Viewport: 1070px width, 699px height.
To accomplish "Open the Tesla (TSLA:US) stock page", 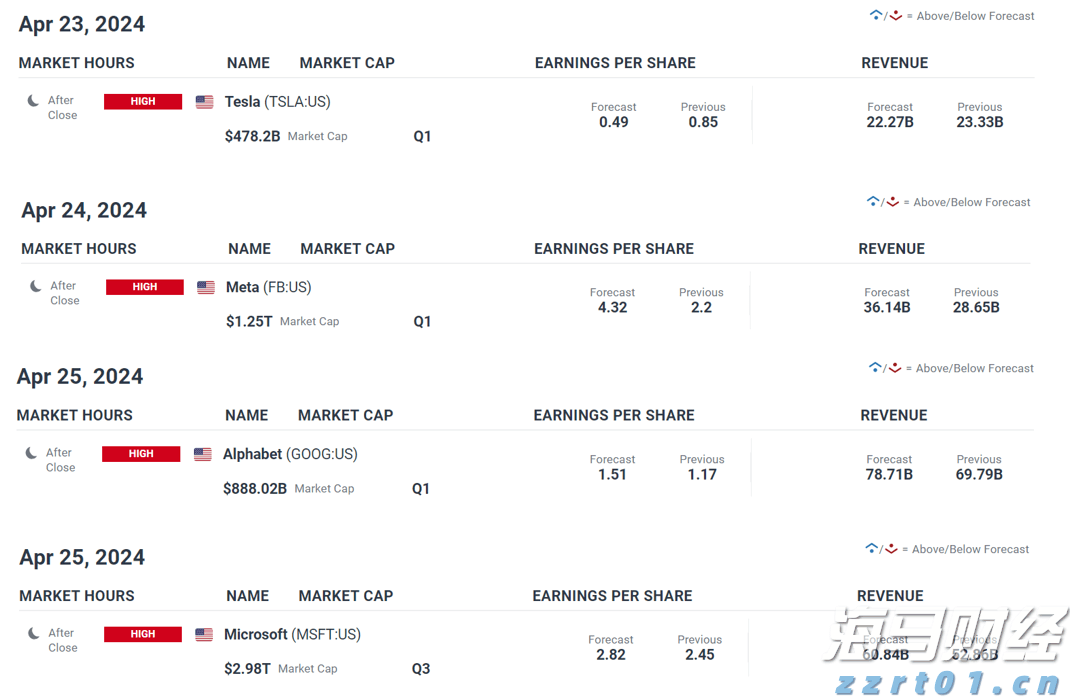I will tap(277, 101).
